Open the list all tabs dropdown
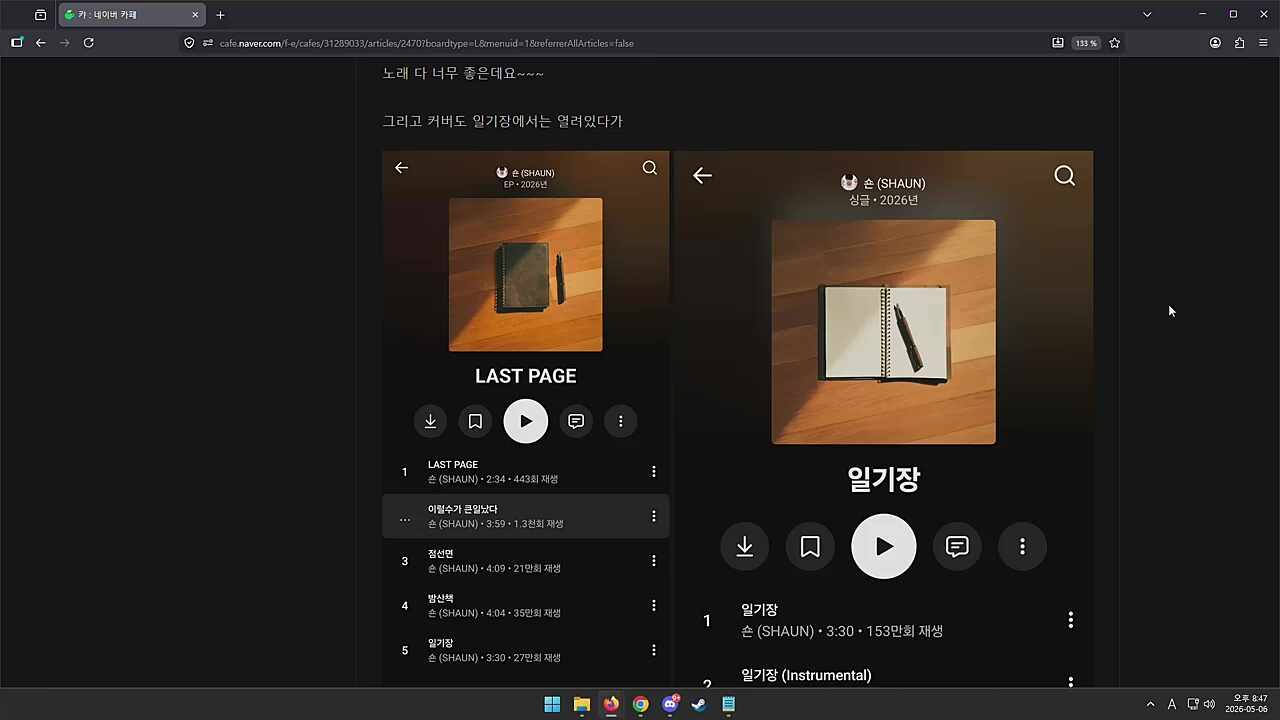Screen dimensions: 1280x720 tap(1147, 15)
